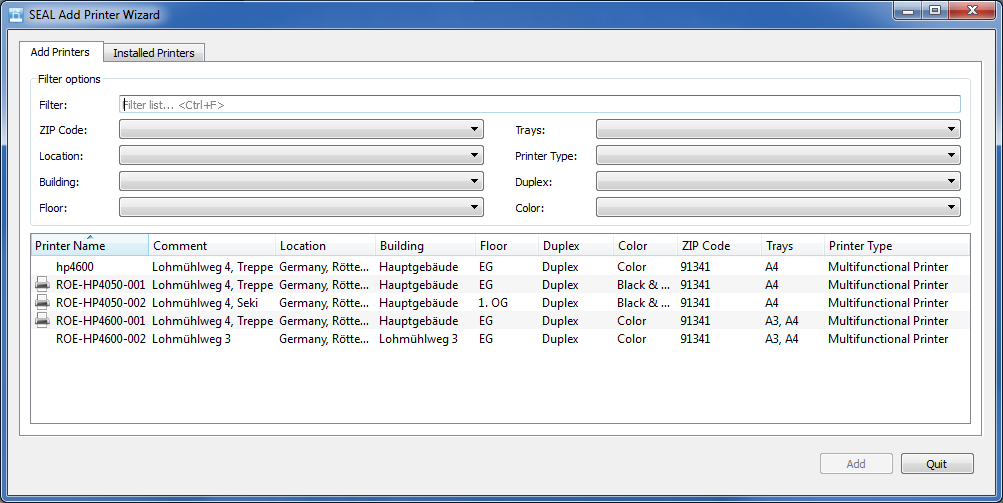Expand the Printer Type dropdown
Viewport: 1003px width, 503px height.
778,155
